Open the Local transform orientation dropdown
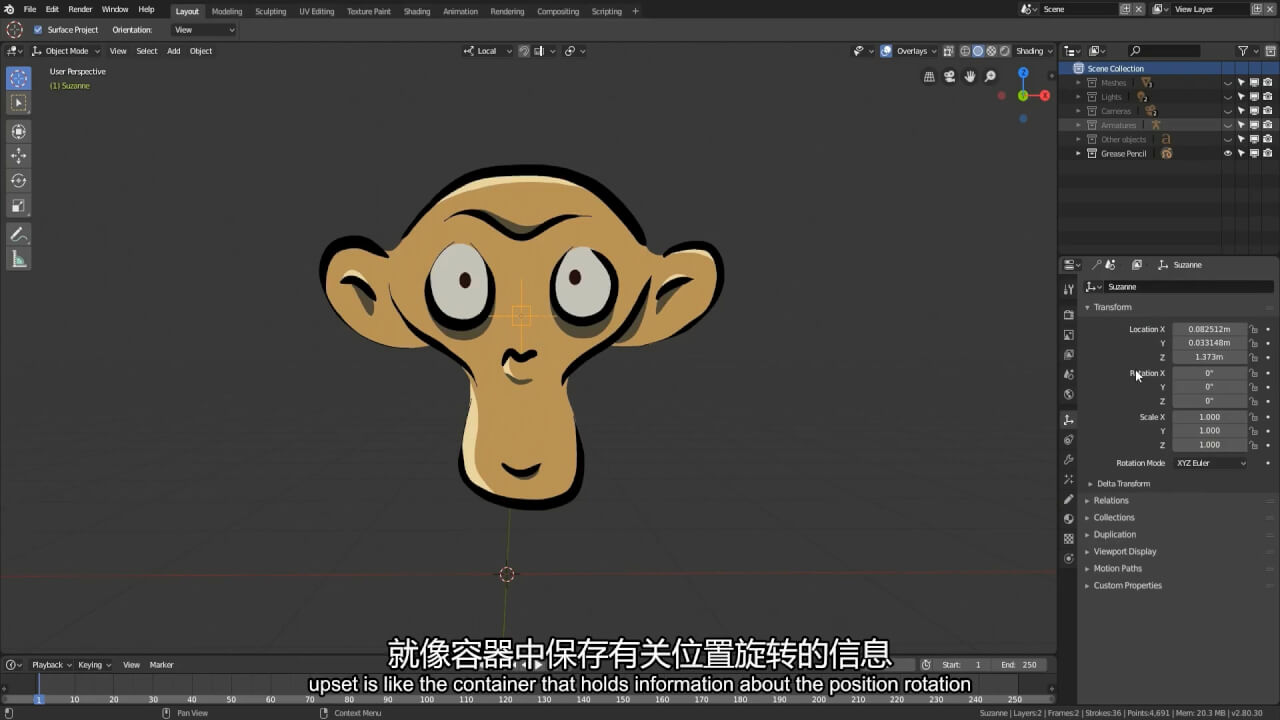Image resolution: width=1280 pixels, height=720 pixels. click(x=488, y=51)
